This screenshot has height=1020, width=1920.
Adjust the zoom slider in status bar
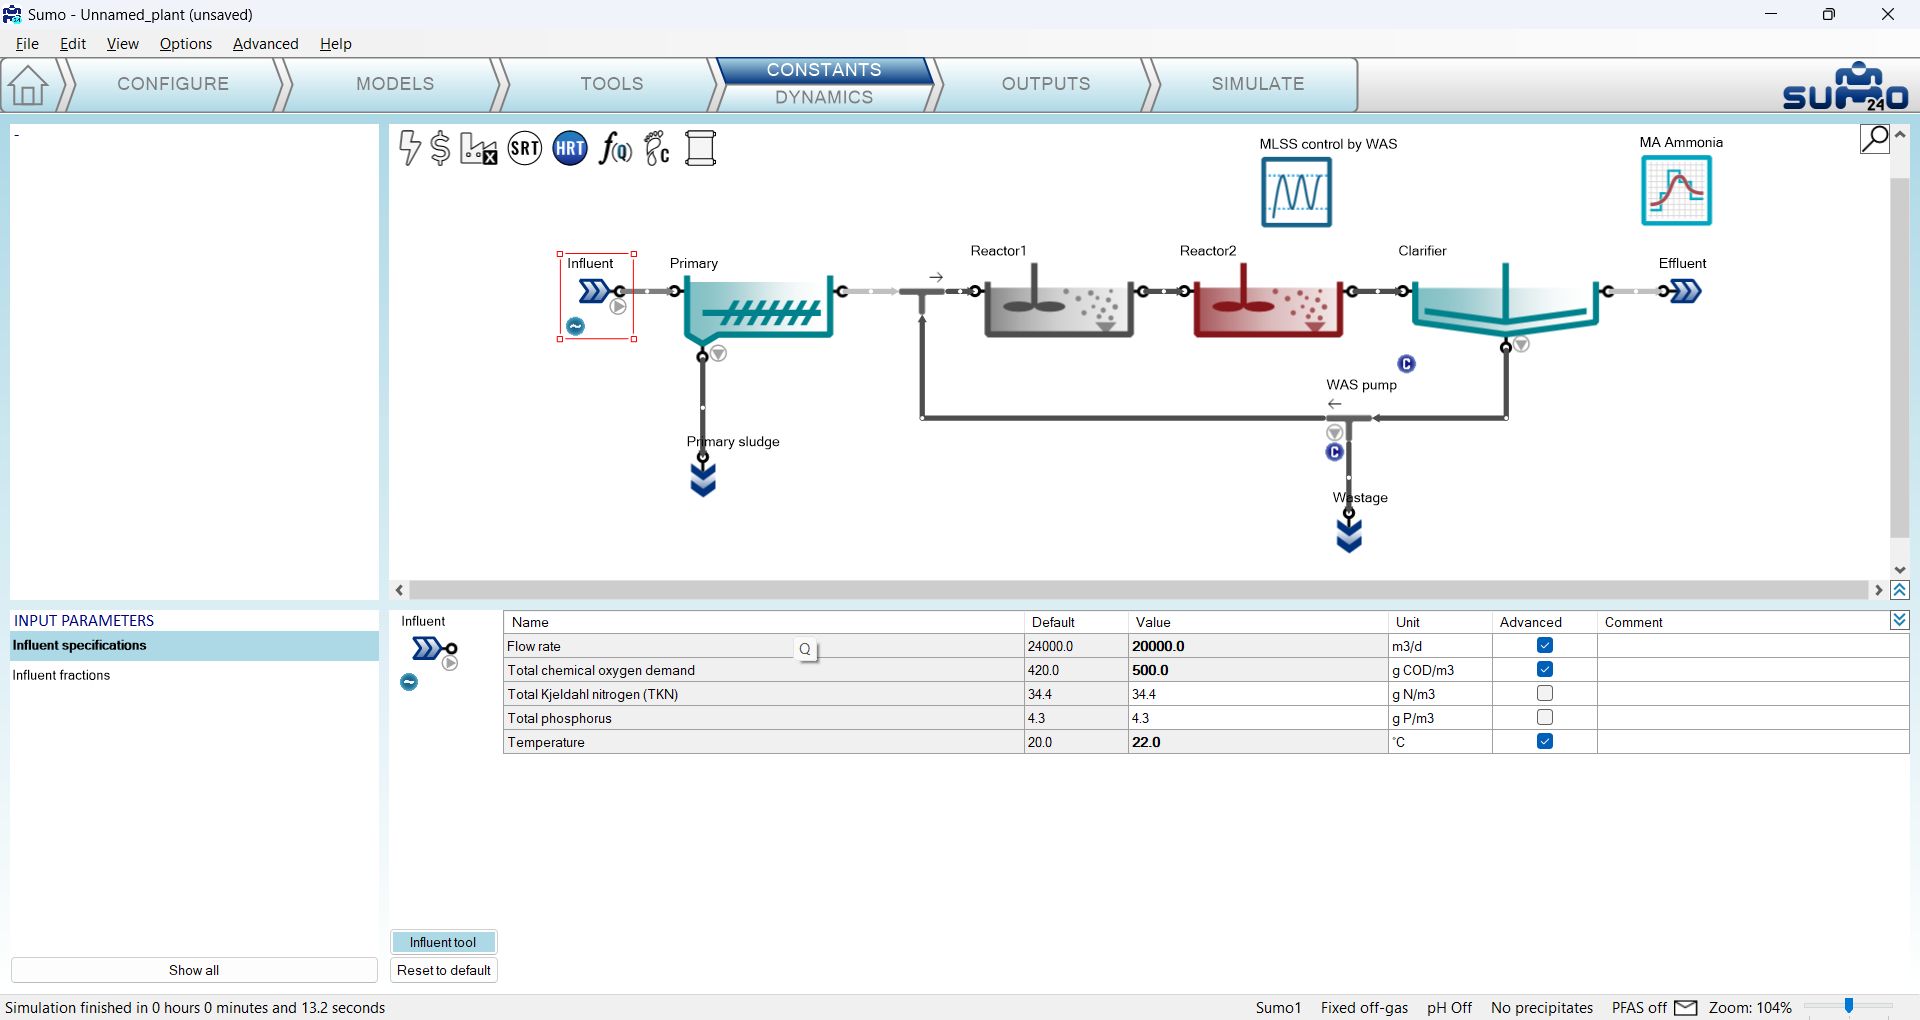1849,1007
